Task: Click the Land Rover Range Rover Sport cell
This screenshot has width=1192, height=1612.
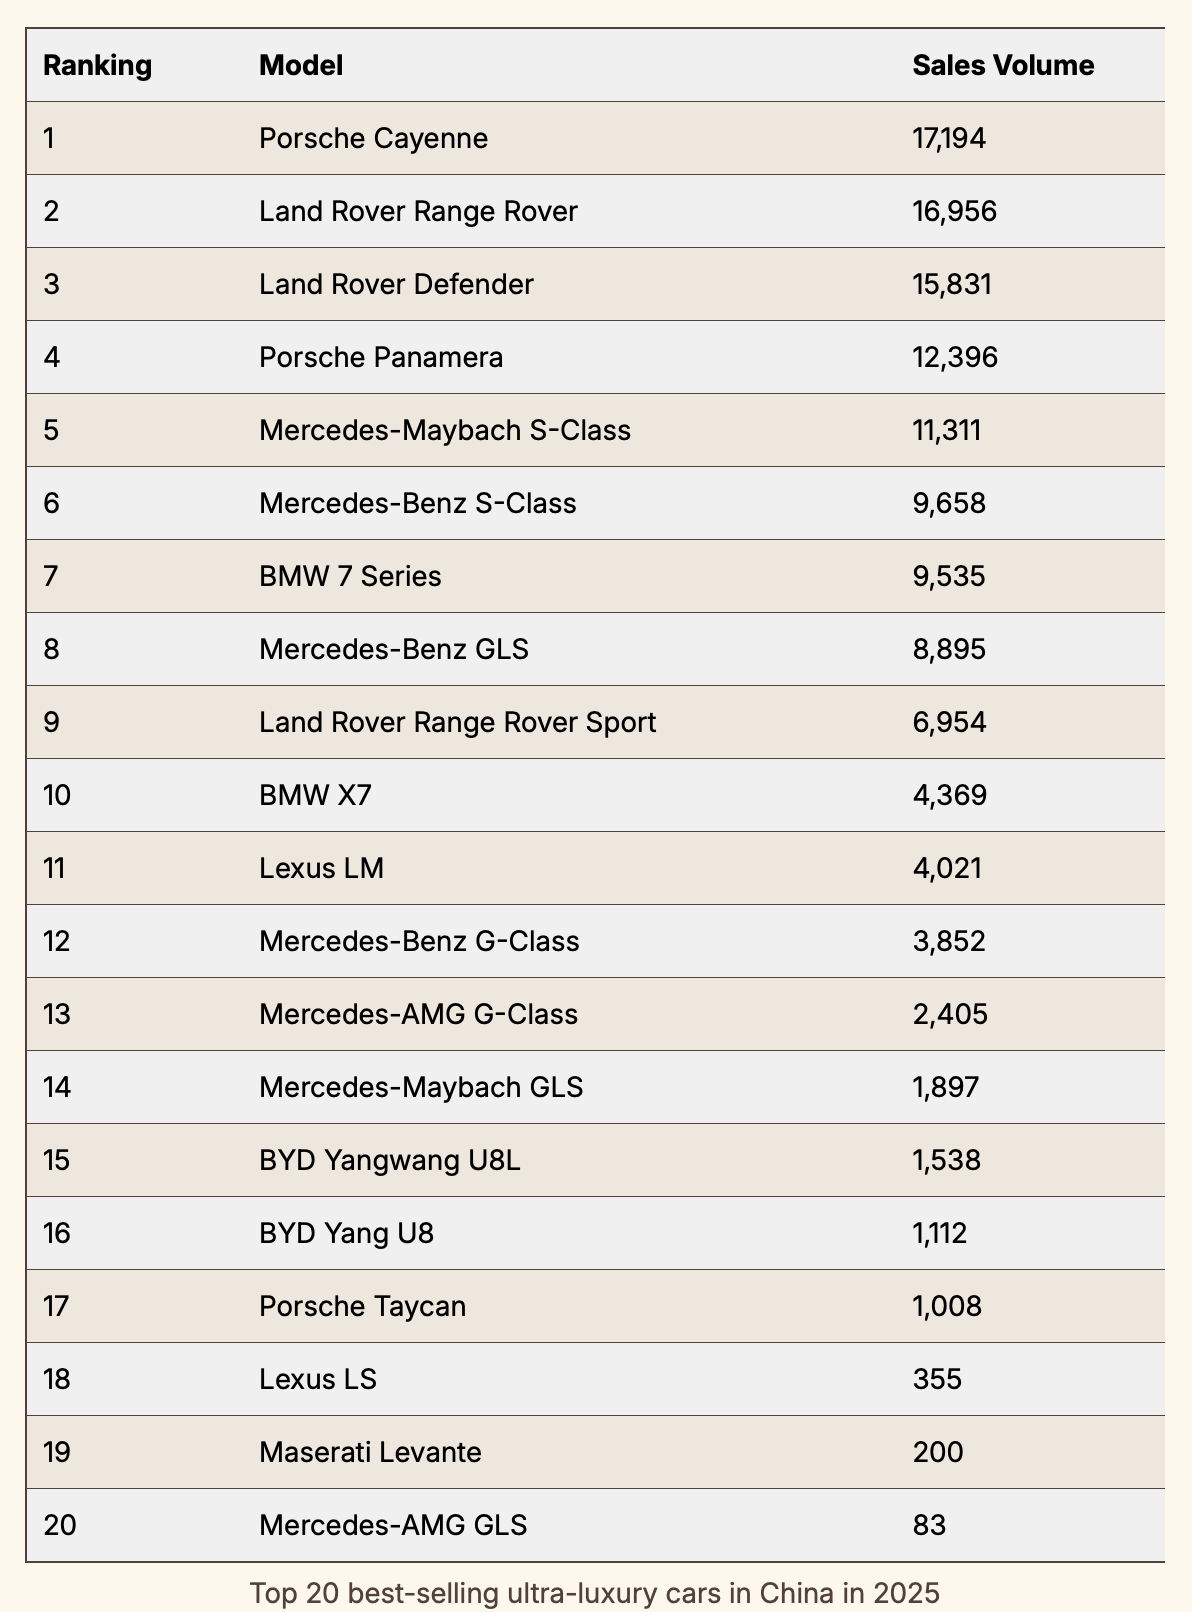Action: [457, 722]
